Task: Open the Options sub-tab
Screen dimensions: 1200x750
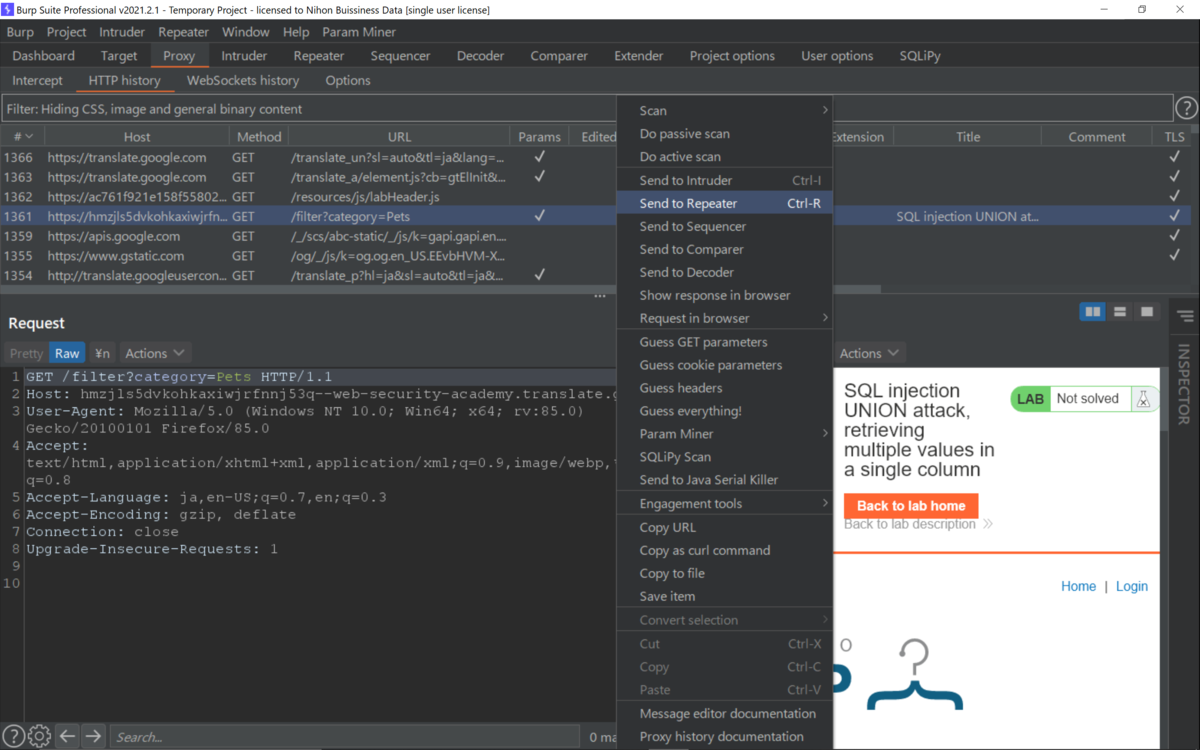Action: pyautogui.click(x=348, y=80)
